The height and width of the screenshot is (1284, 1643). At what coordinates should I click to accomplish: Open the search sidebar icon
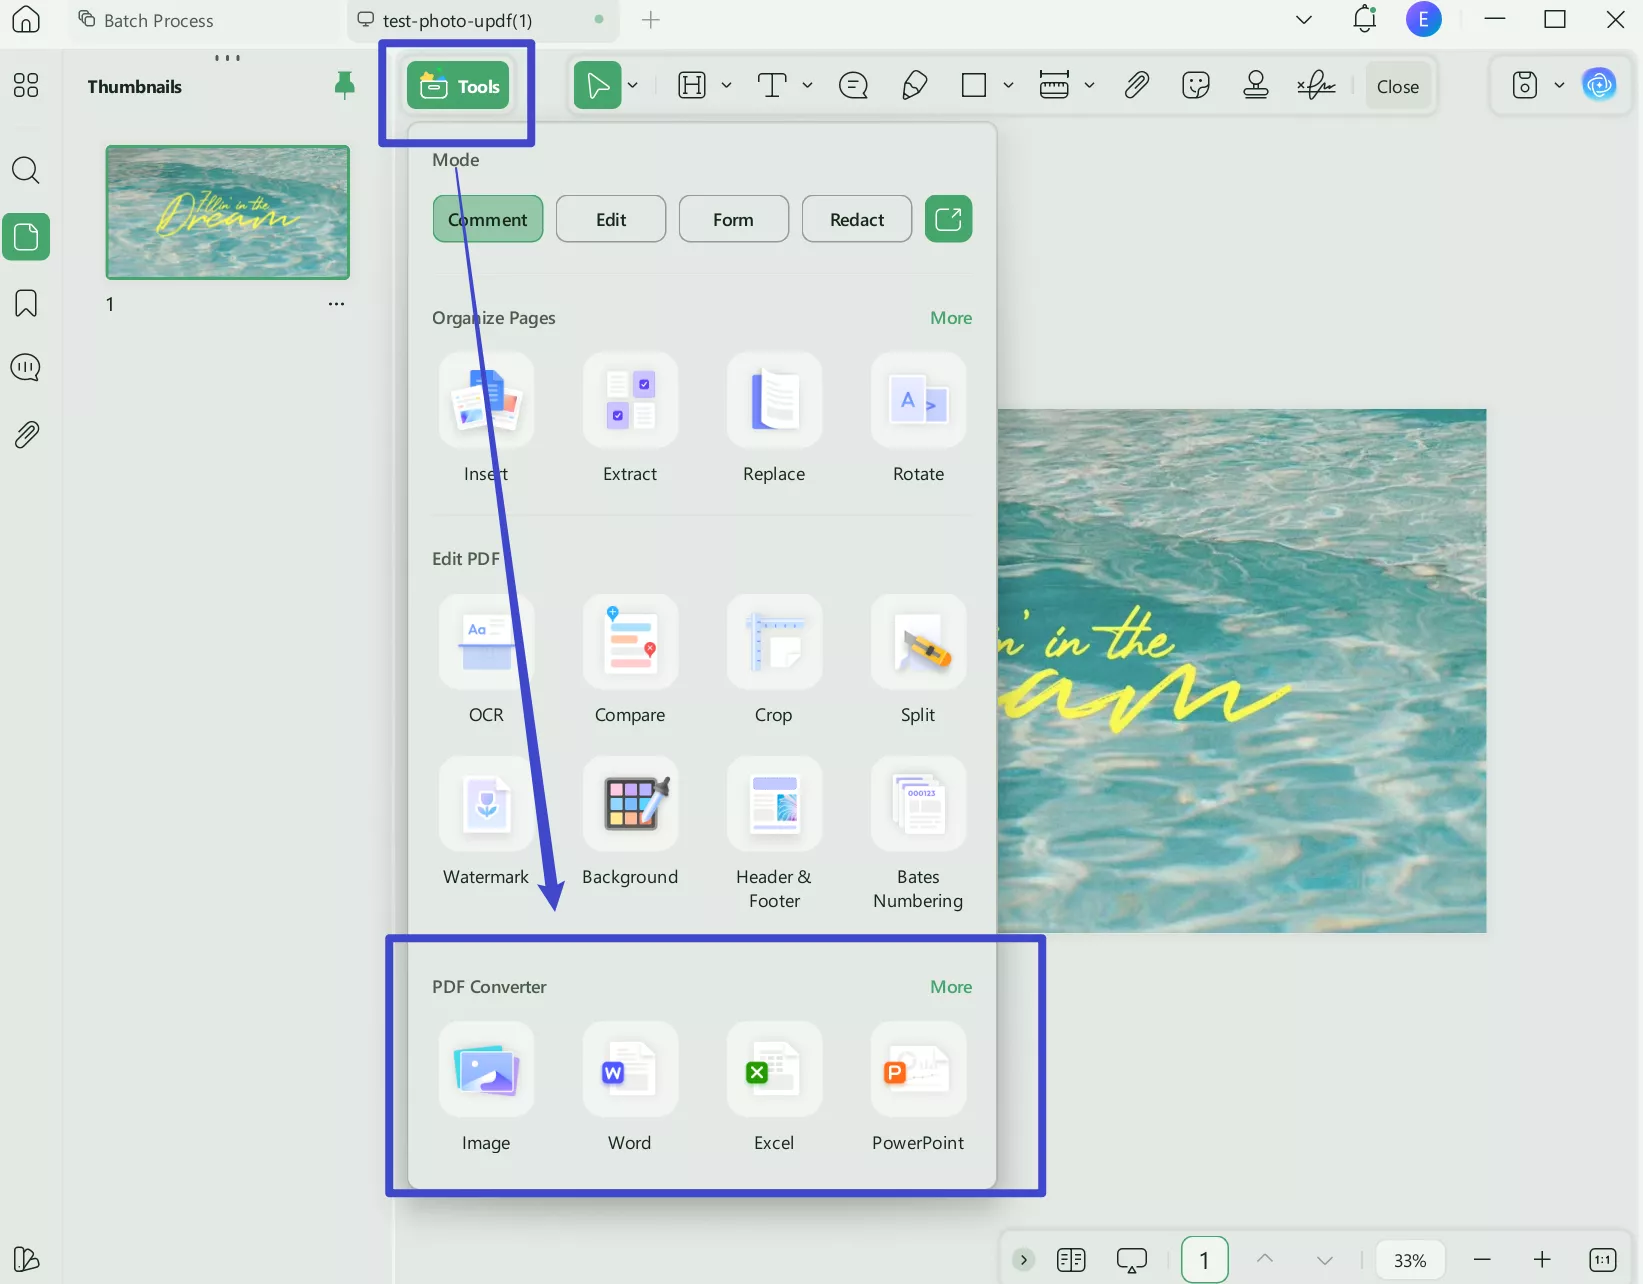(x=26, y=170)
